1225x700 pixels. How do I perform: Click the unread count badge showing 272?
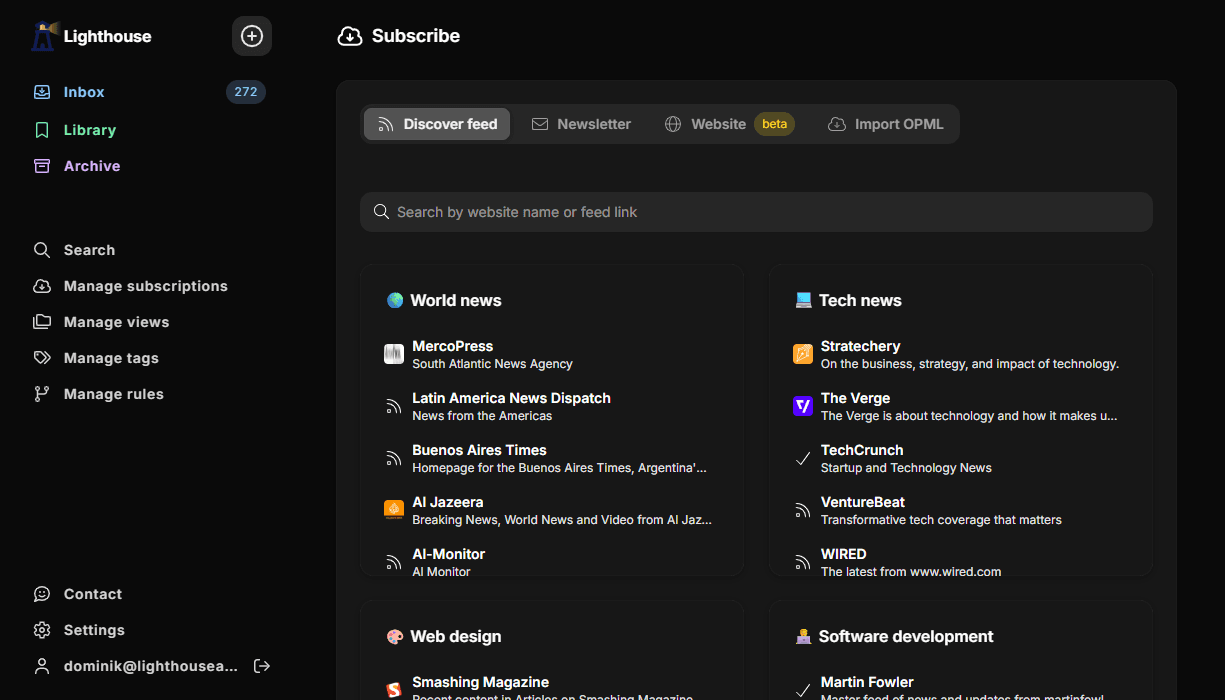[245, 91]
